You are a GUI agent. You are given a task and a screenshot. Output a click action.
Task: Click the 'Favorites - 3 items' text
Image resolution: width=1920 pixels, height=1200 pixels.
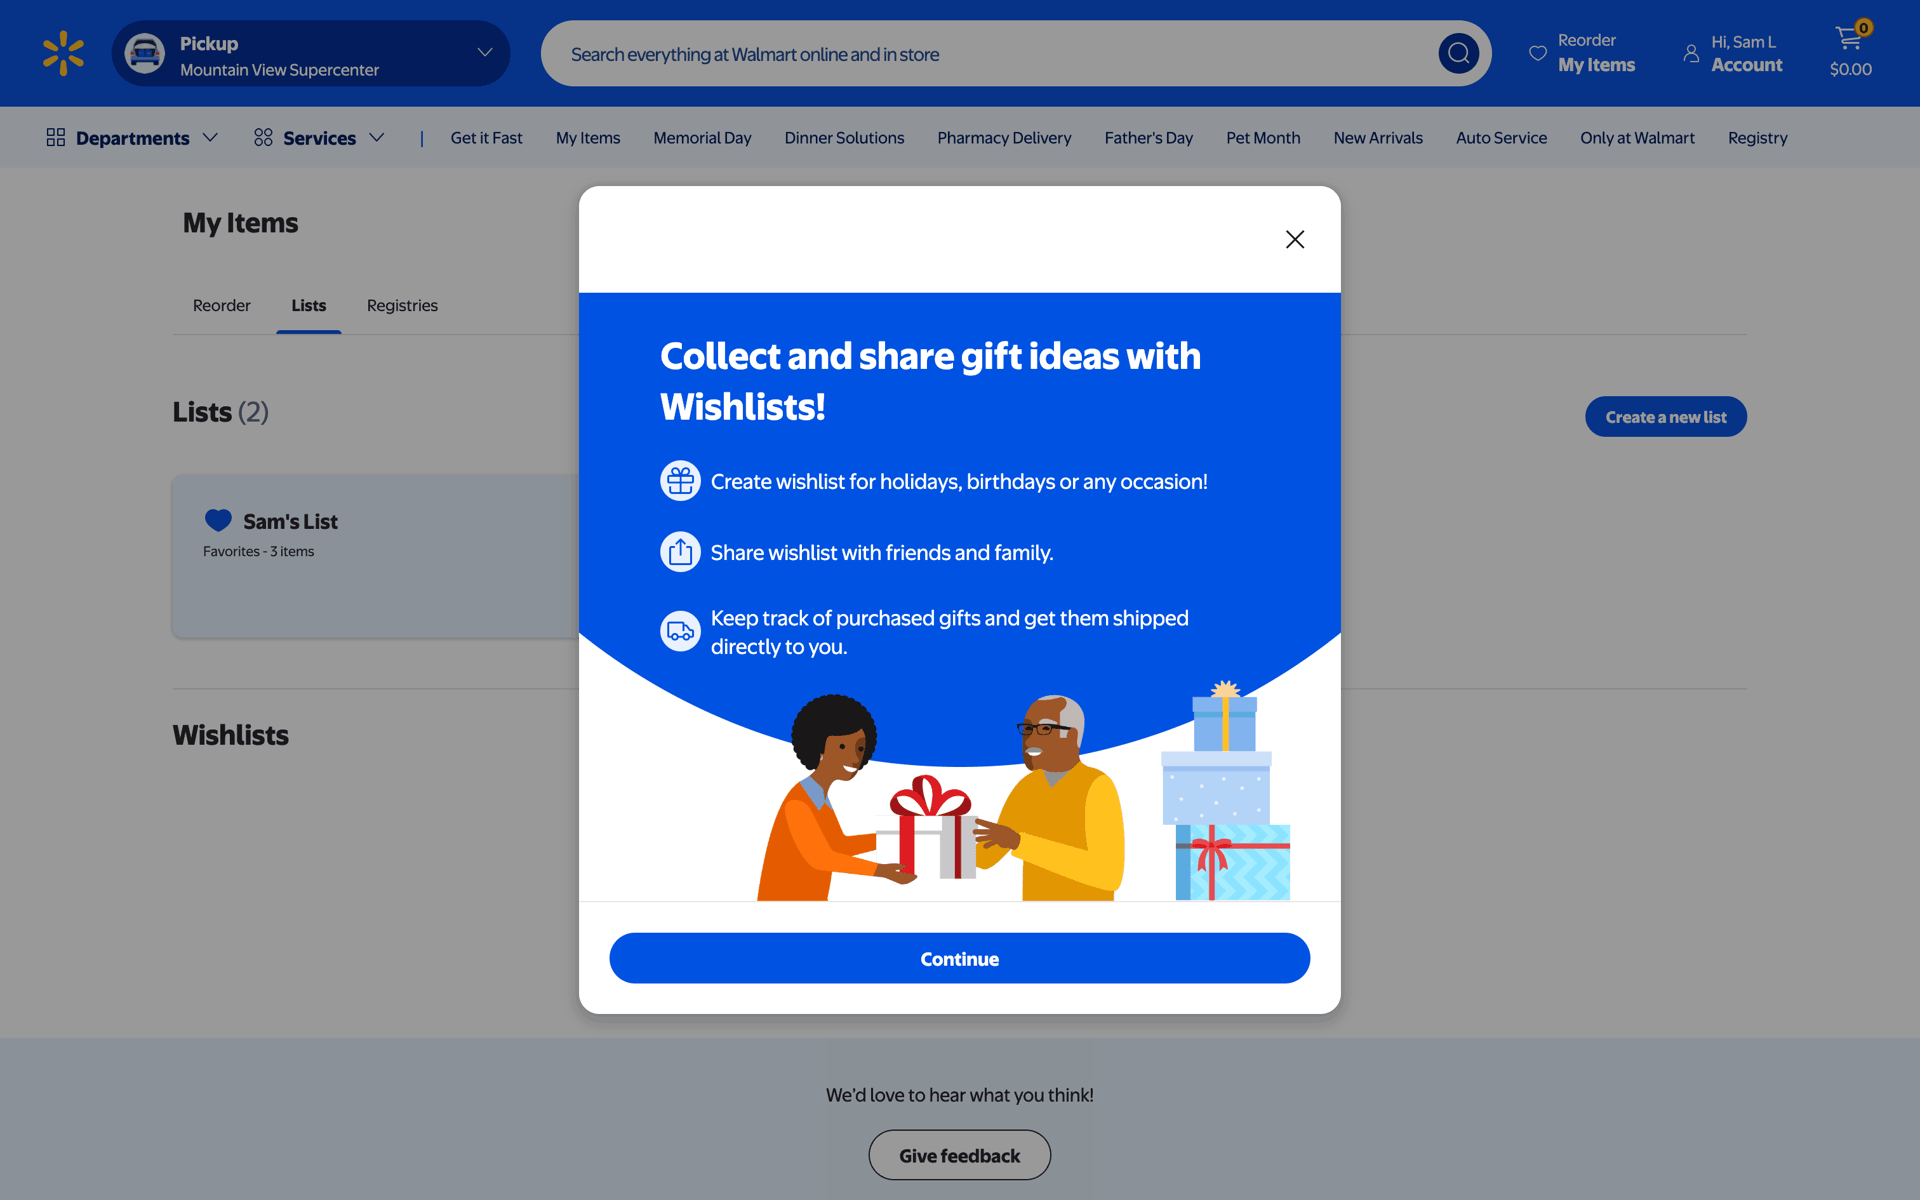click(x=258, y=551)
